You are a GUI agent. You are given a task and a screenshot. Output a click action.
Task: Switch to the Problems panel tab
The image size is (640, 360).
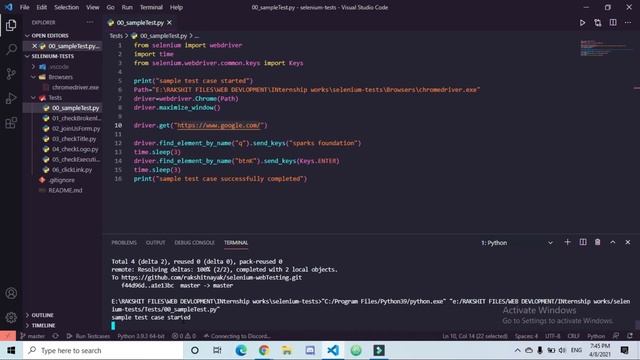coord(124,242)
